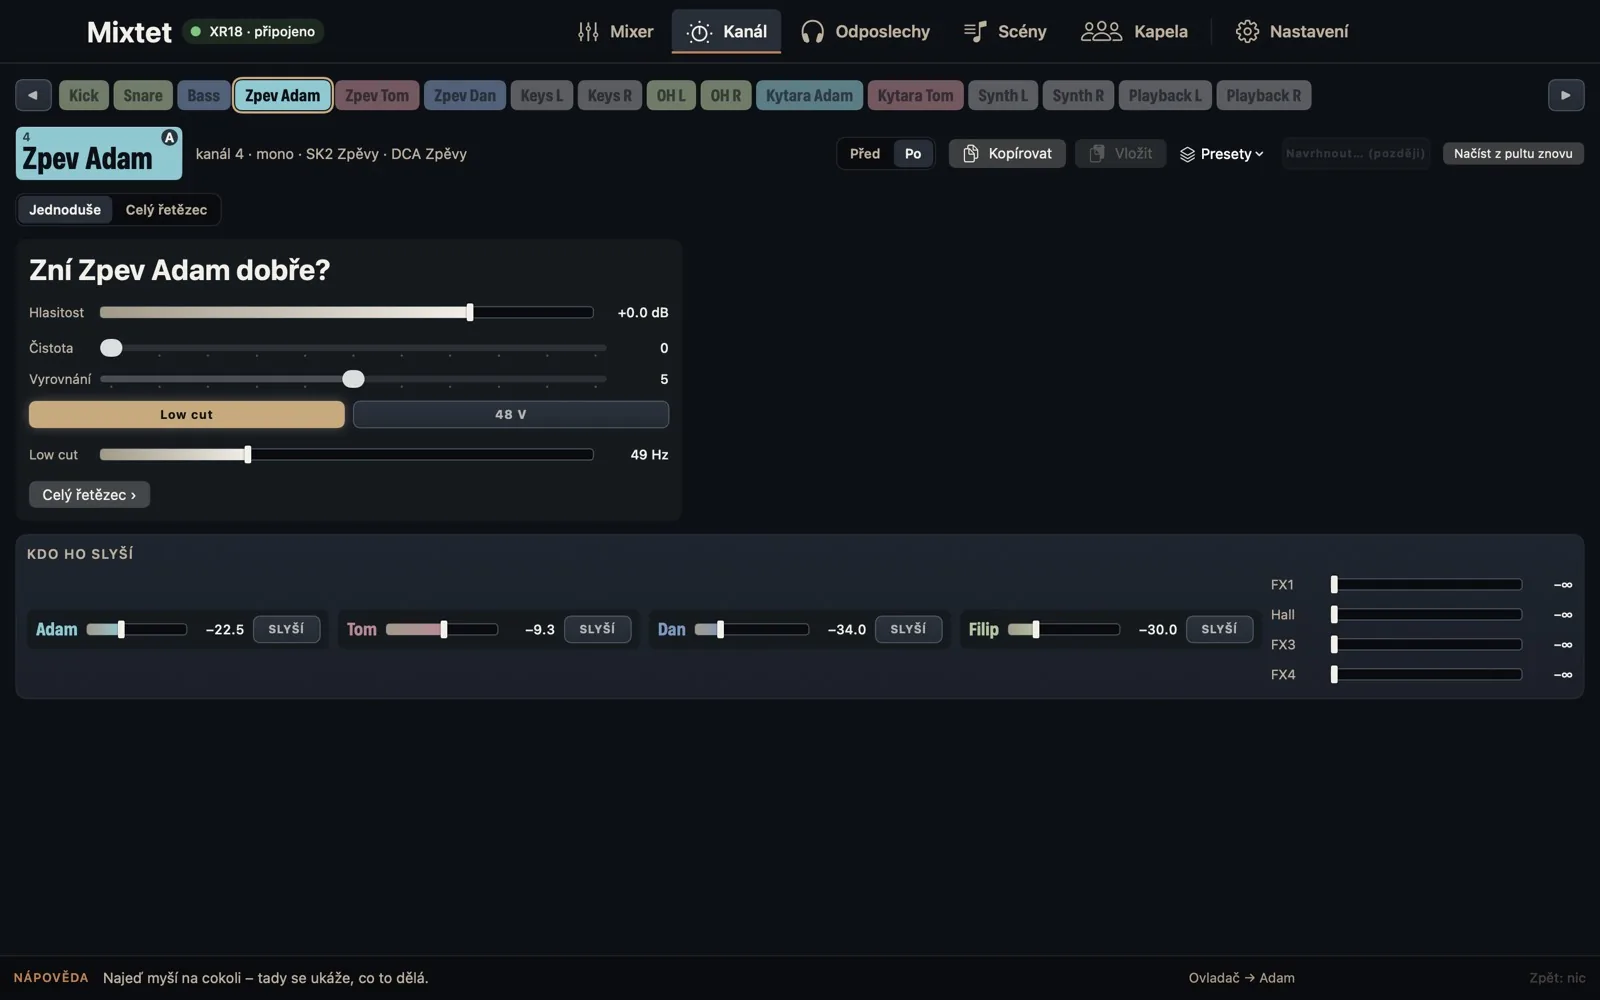Select the Kytara Adam channel tab
Image resolution: width=1600 pixels, height=1000 pixels.
pos(809,95)
